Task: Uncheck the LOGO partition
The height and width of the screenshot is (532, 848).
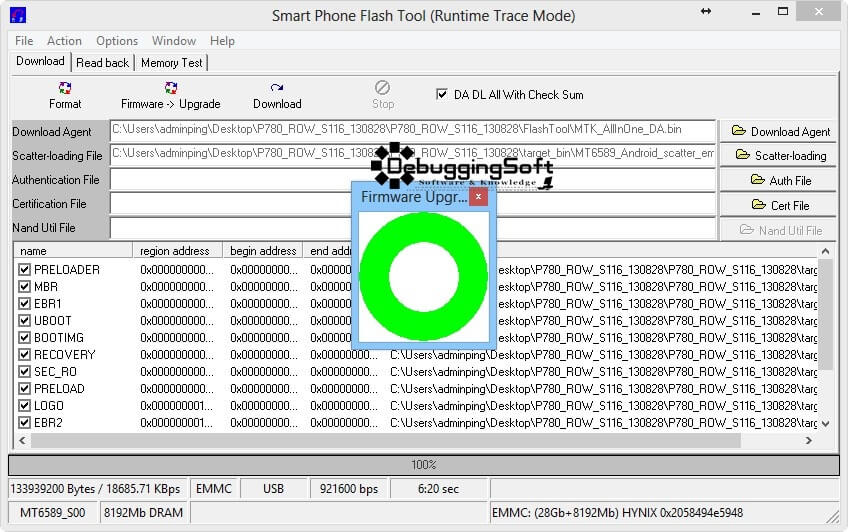Action: pos(24,405)
